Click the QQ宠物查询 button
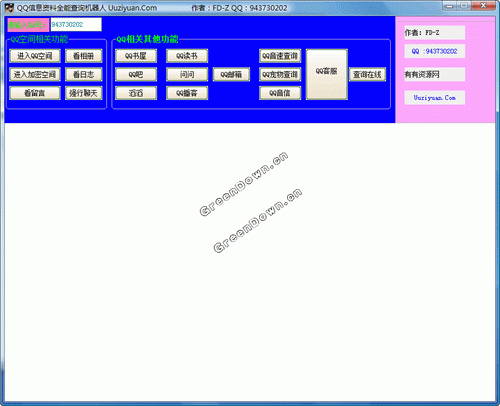The height and width of the screenshot is (406, 500). click(280, 74)
